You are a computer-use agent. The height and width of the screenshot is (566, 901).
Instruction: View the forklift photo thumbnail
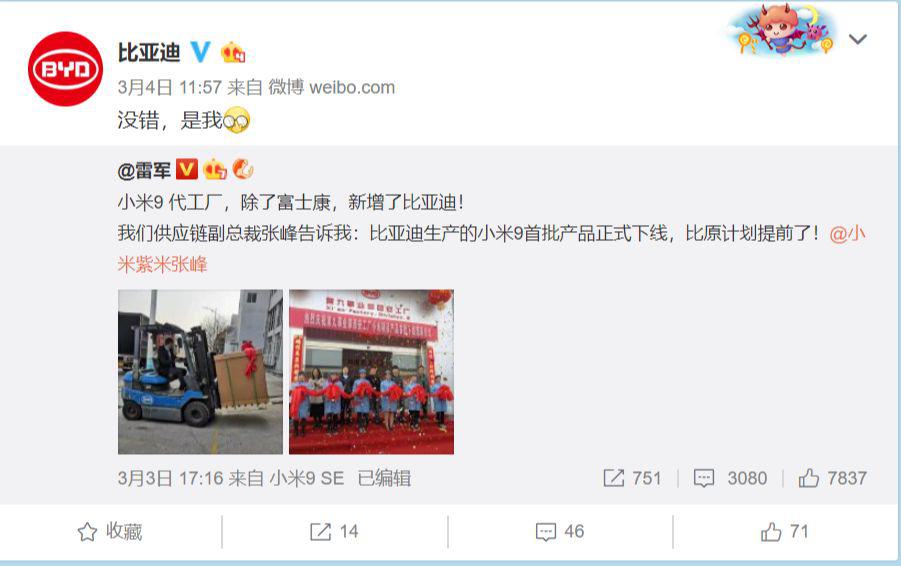pos(201,372)
